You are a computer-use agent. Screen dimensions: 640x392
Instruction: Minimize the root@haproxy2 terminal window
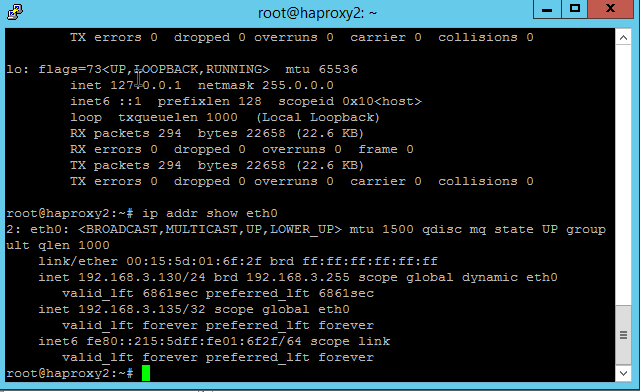click(x=547, y=9)
